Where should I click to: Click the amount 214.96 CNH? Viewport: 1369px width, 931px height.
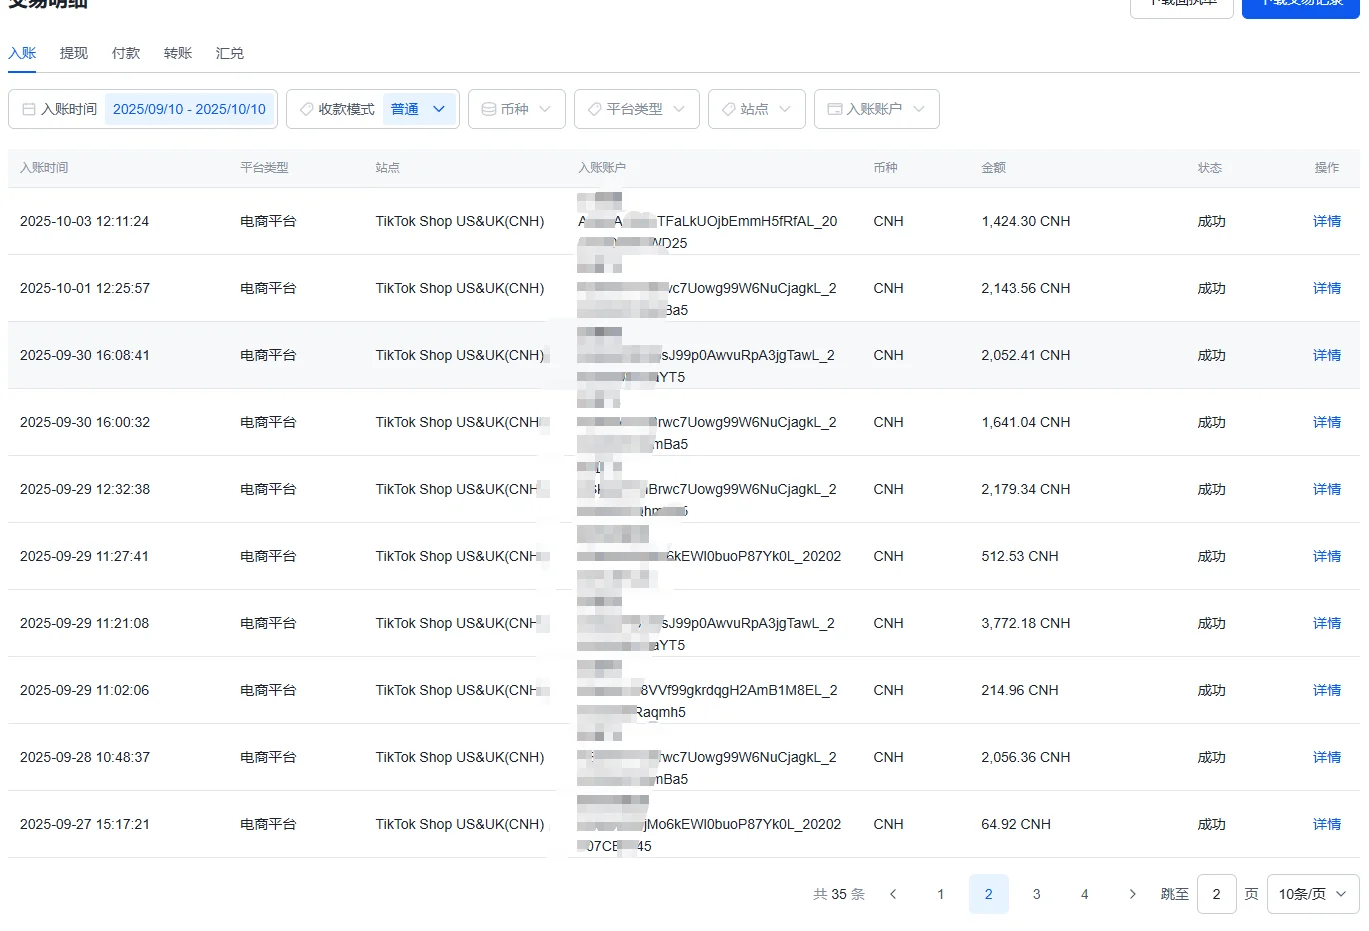[1020, 690]
